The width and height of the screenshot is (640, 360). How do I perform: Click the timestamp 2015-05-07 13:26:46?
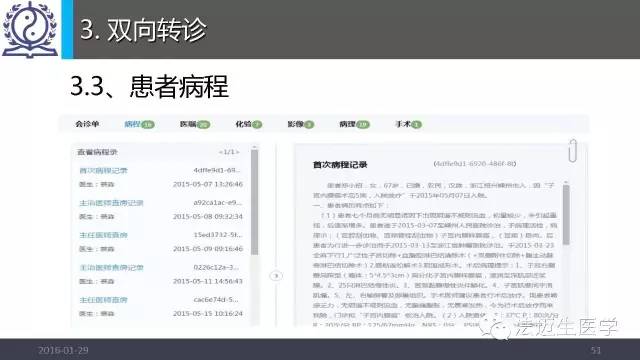pyautogui.click(x=208, y=184)
